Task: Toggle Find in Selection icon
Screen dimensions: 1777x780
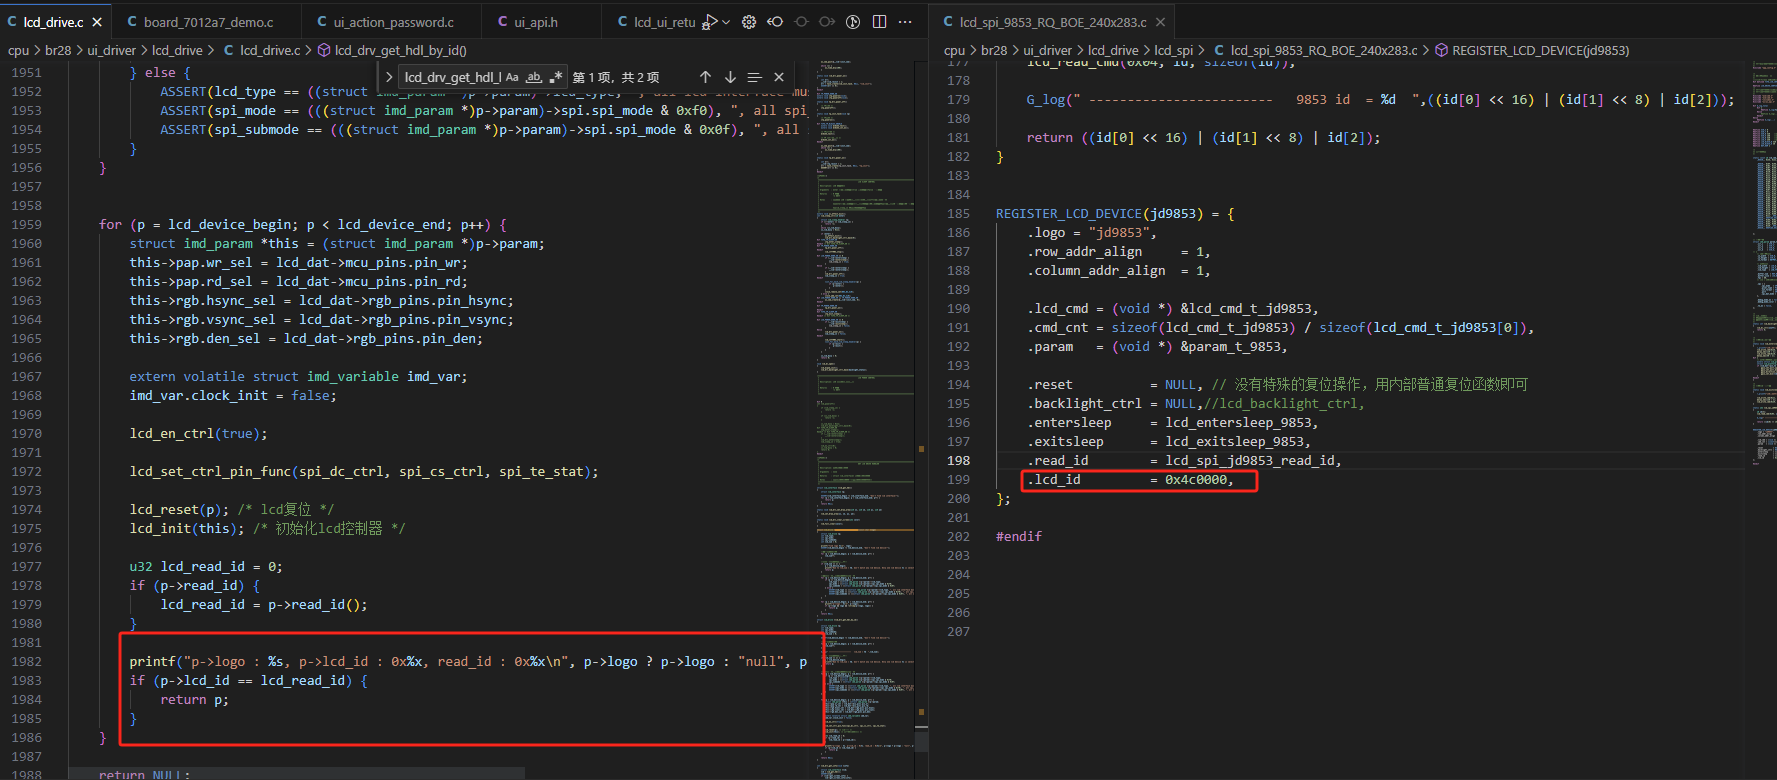Action: click(754, 77)
